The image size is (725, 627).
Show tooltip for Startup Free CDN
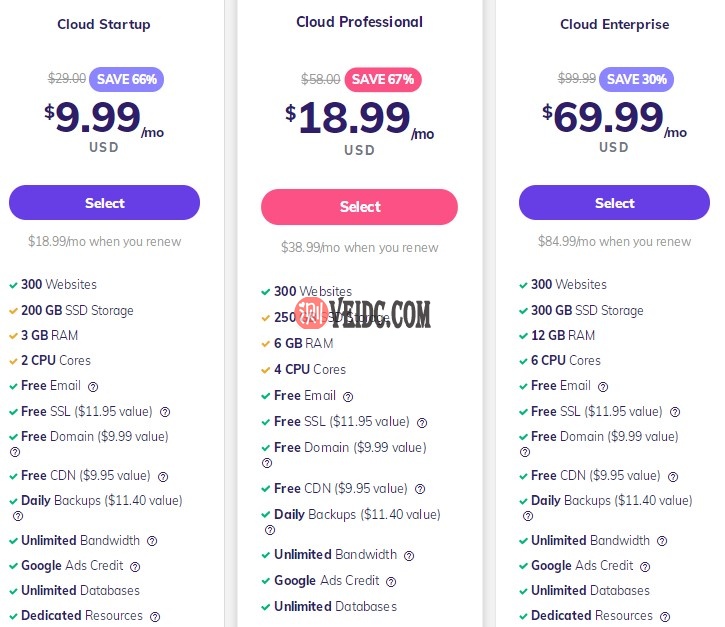163,477
